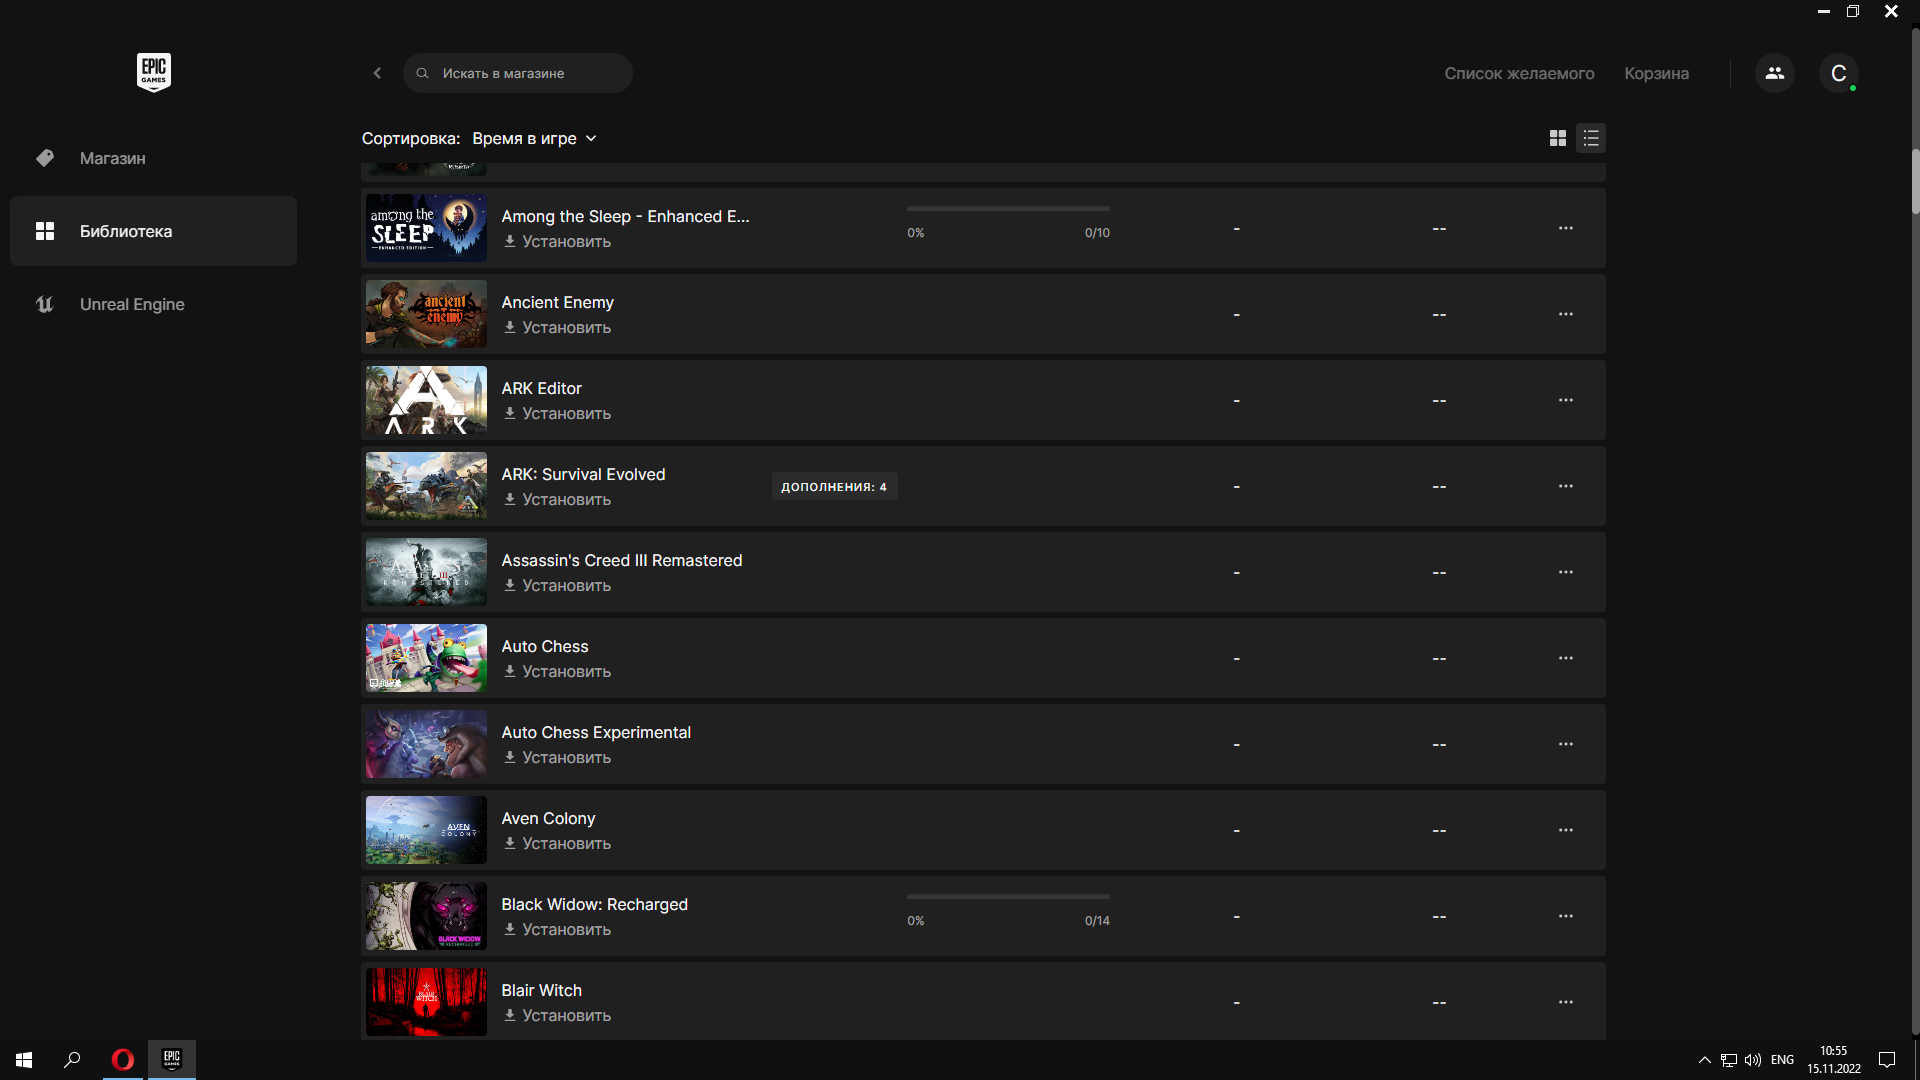Click the Epic Games logo
Screen dimensions: 1920x1080
coord(153,72)
